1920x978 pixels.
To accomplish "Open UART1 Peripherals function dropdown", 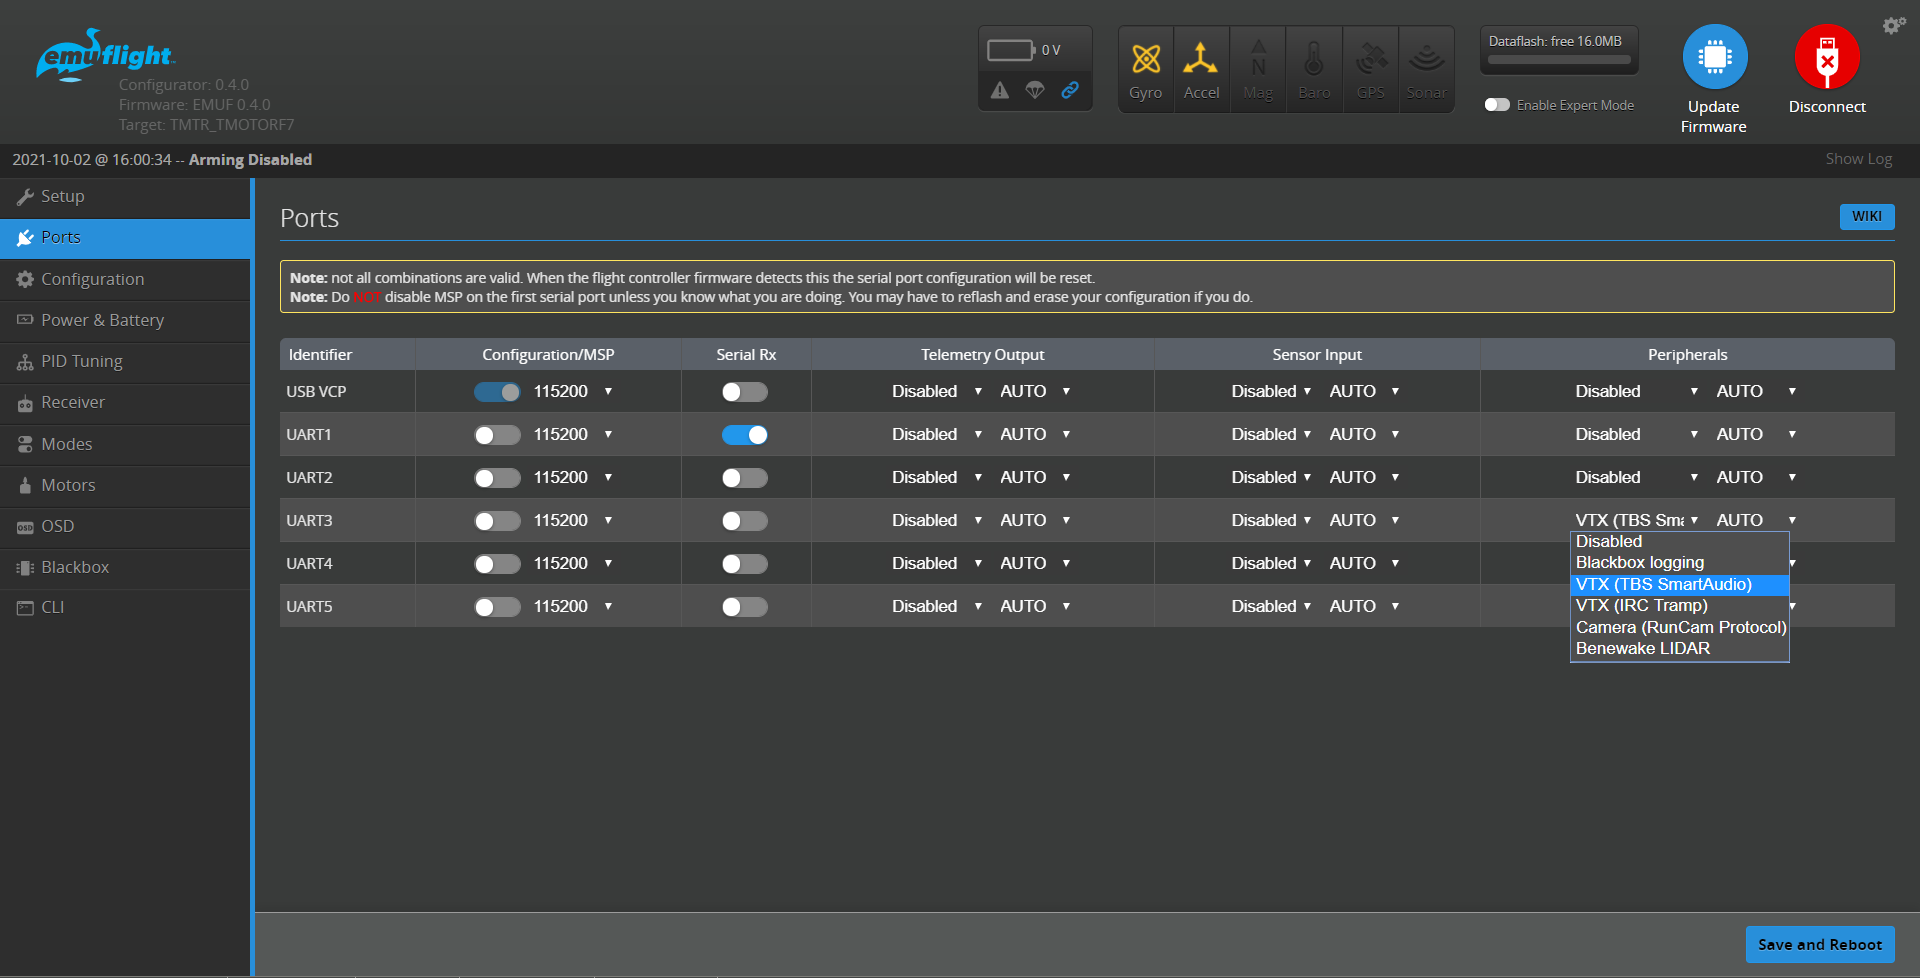I will 1637,435.
